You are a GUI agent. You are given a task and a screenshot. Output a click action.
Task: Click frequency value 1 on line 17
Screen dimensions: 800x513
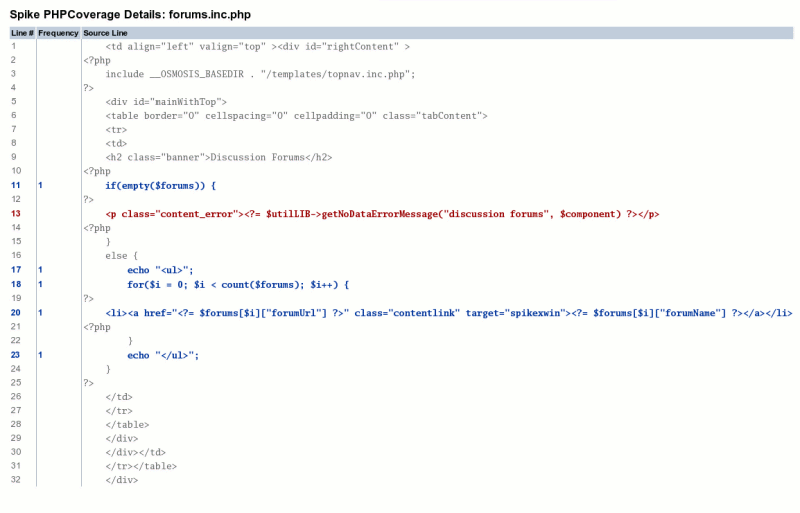tap(40, 270)
